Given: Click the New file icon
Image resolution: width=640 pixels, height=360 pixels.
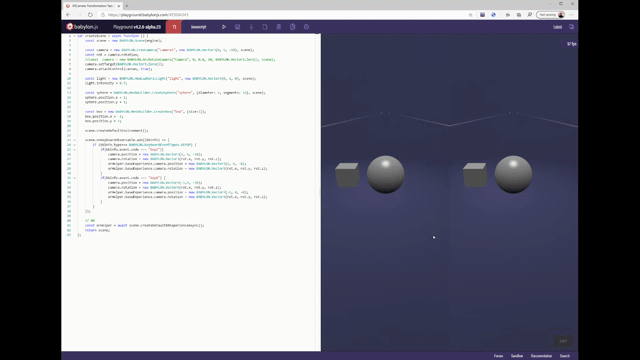Looking at the screenshot, I should (265, 27).
